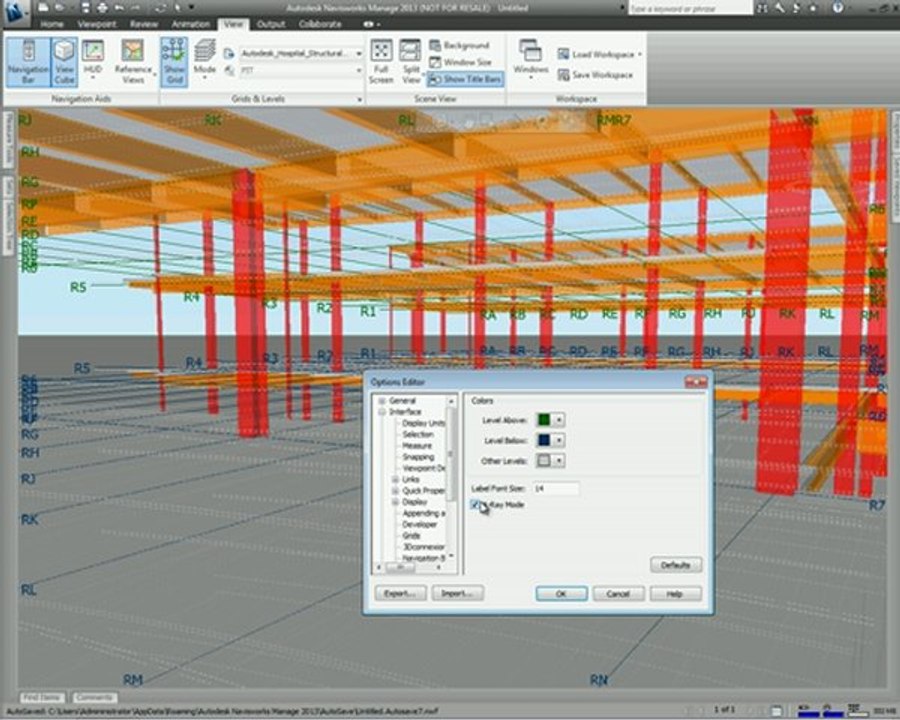Image resolution: width=900 pixels, height=720 pixels.
Task: Open the ribbon minimize toggle after Collaborate
Action: pyautogui.click(x=371, y=24)
